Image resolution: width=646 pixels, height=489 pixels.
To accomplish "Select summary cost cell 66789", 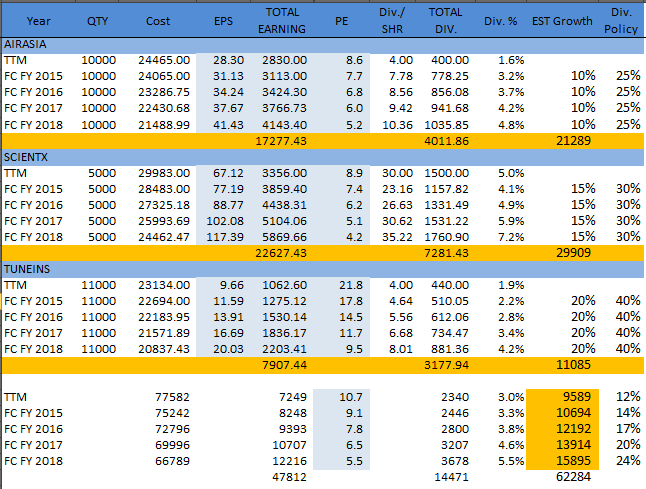I will pyautogui.click(x=172, y=461).
